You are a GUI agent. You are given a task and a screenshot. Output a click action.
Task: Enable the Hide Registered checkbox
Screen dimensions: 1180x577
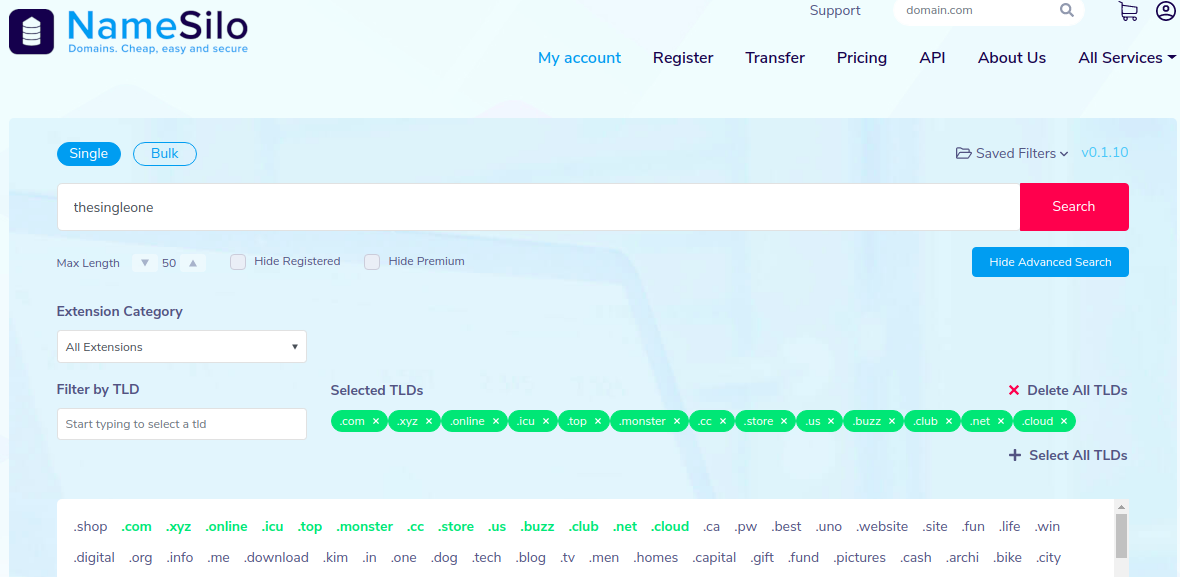[238, 262]
